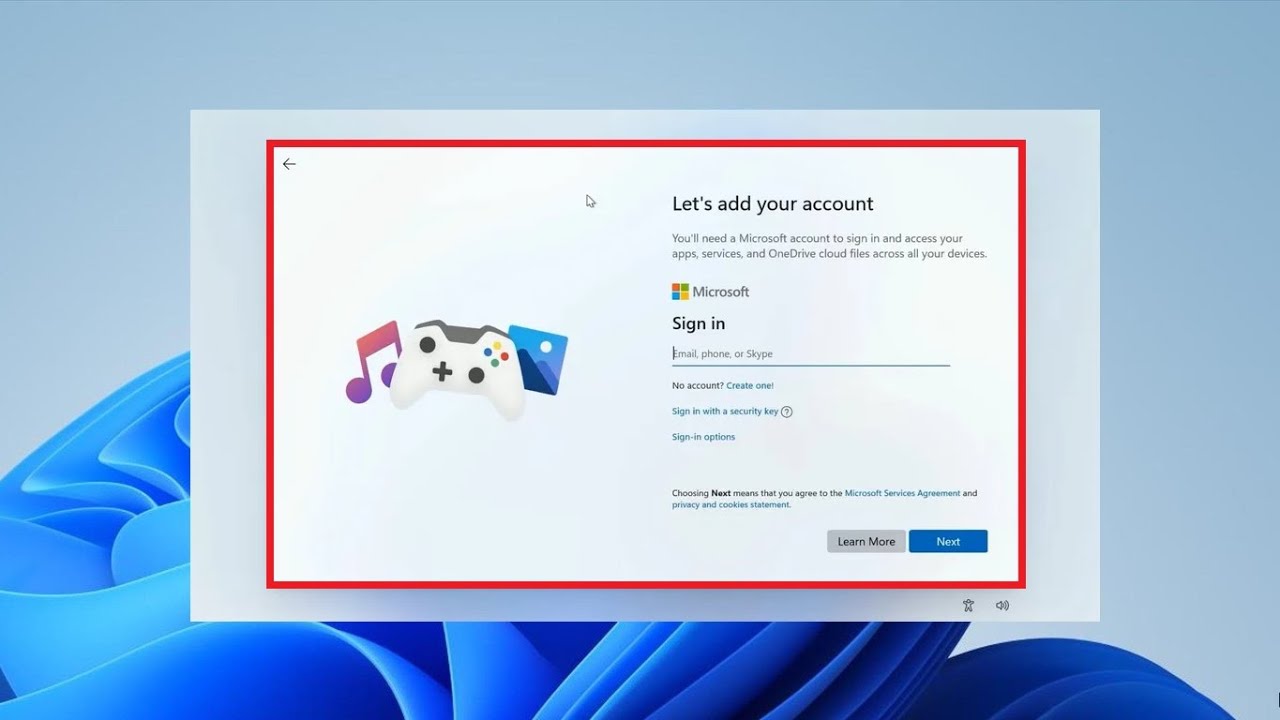The width and height of the screenshot is (1280, 720).
Task: Click the Create one! link
Action: (x=750, y=385)
